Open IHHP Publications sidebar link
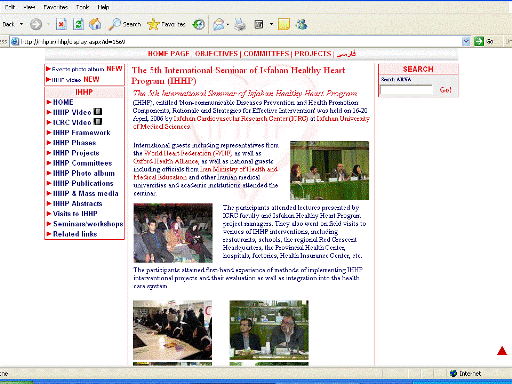 coord(83,183)
